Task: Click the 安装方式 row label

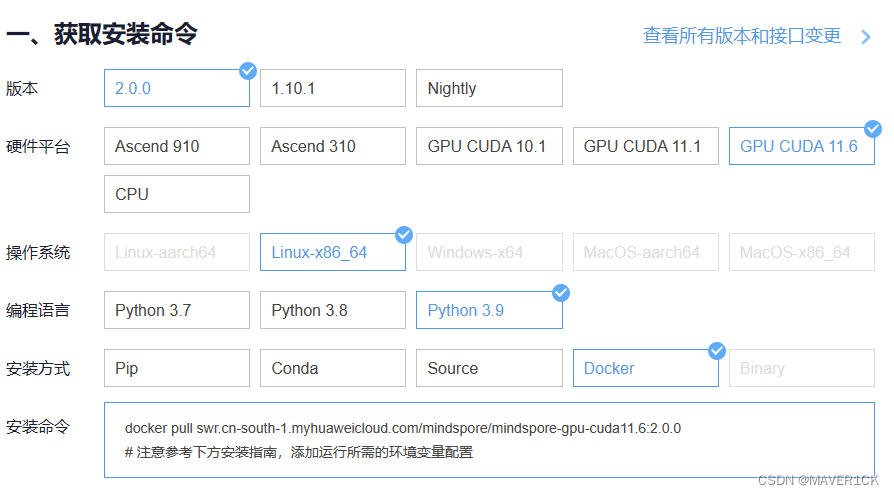Action: point(38,368)
